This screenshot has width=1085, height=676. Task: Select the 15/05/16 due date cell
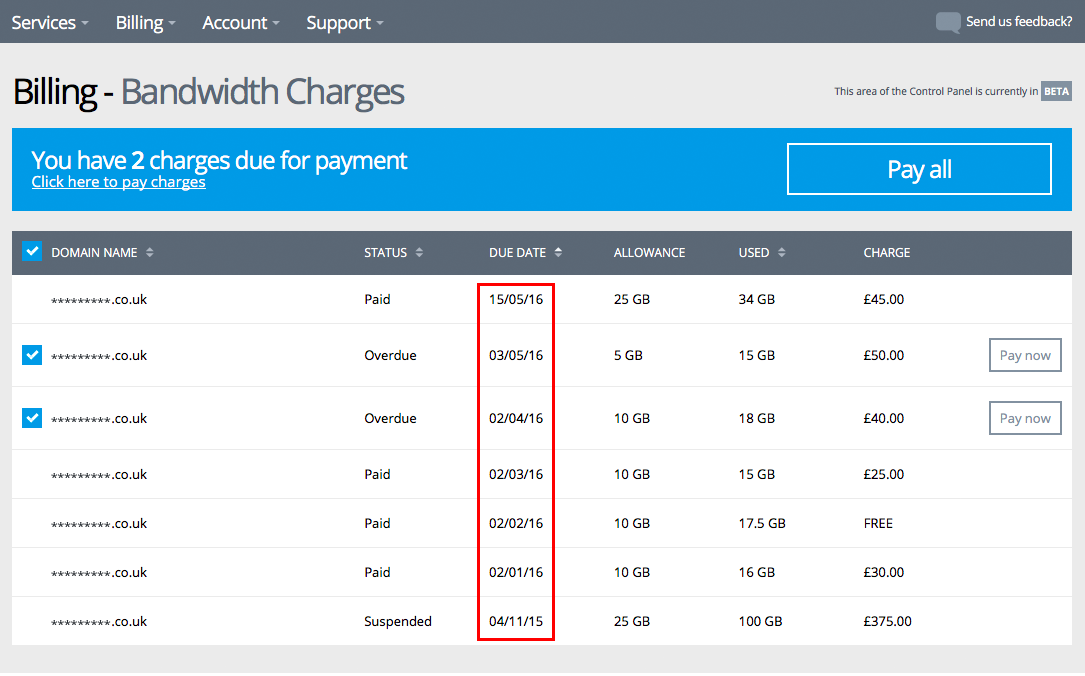[516, 300]
